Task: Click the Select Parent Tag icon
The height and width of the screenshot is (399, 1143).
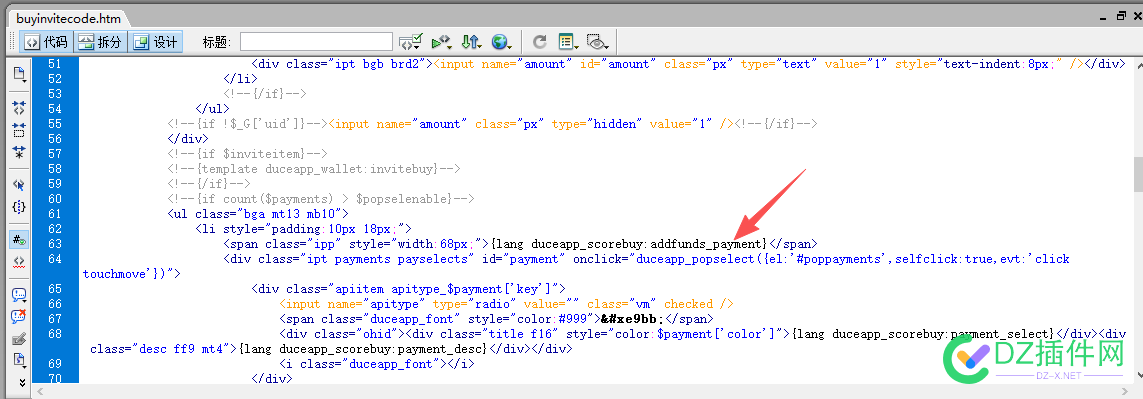Action: click(x=19, y=185)
